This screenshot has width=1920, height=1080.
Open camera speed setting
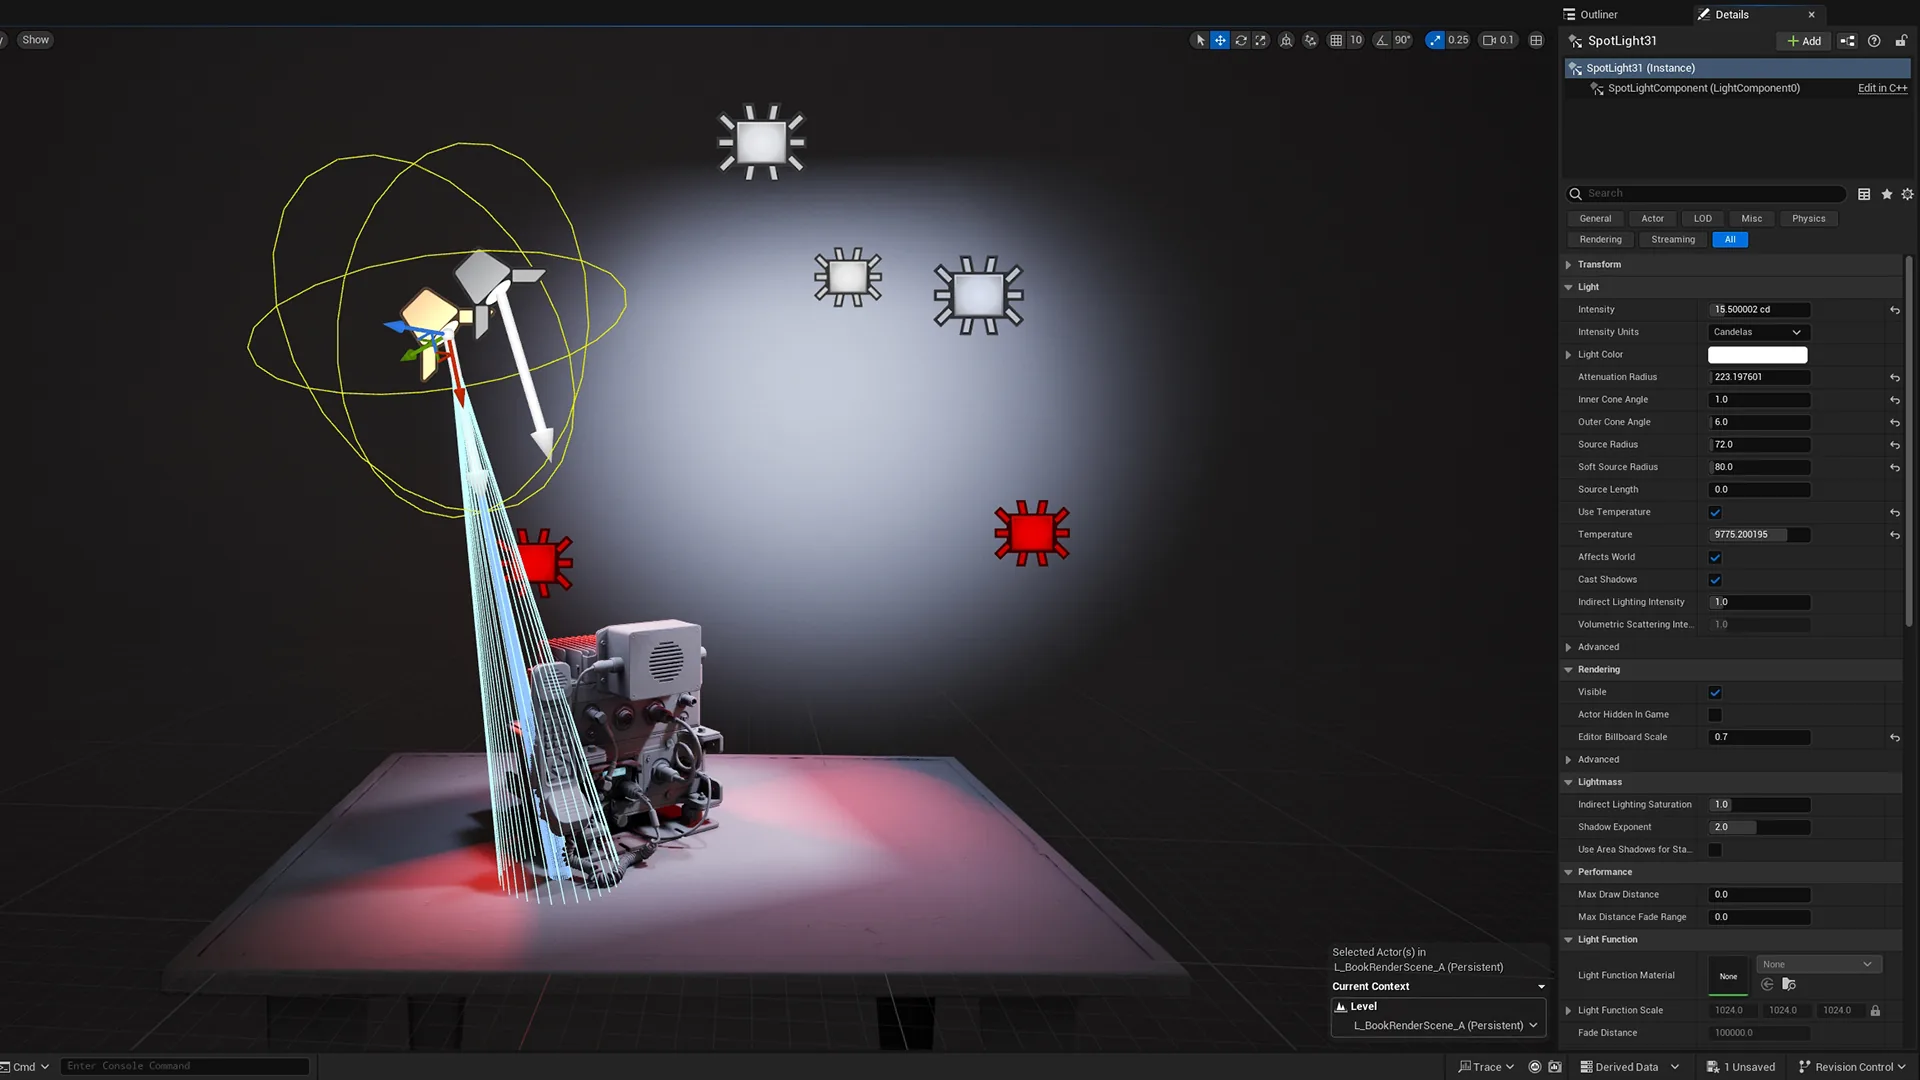tap(1498, 40)
